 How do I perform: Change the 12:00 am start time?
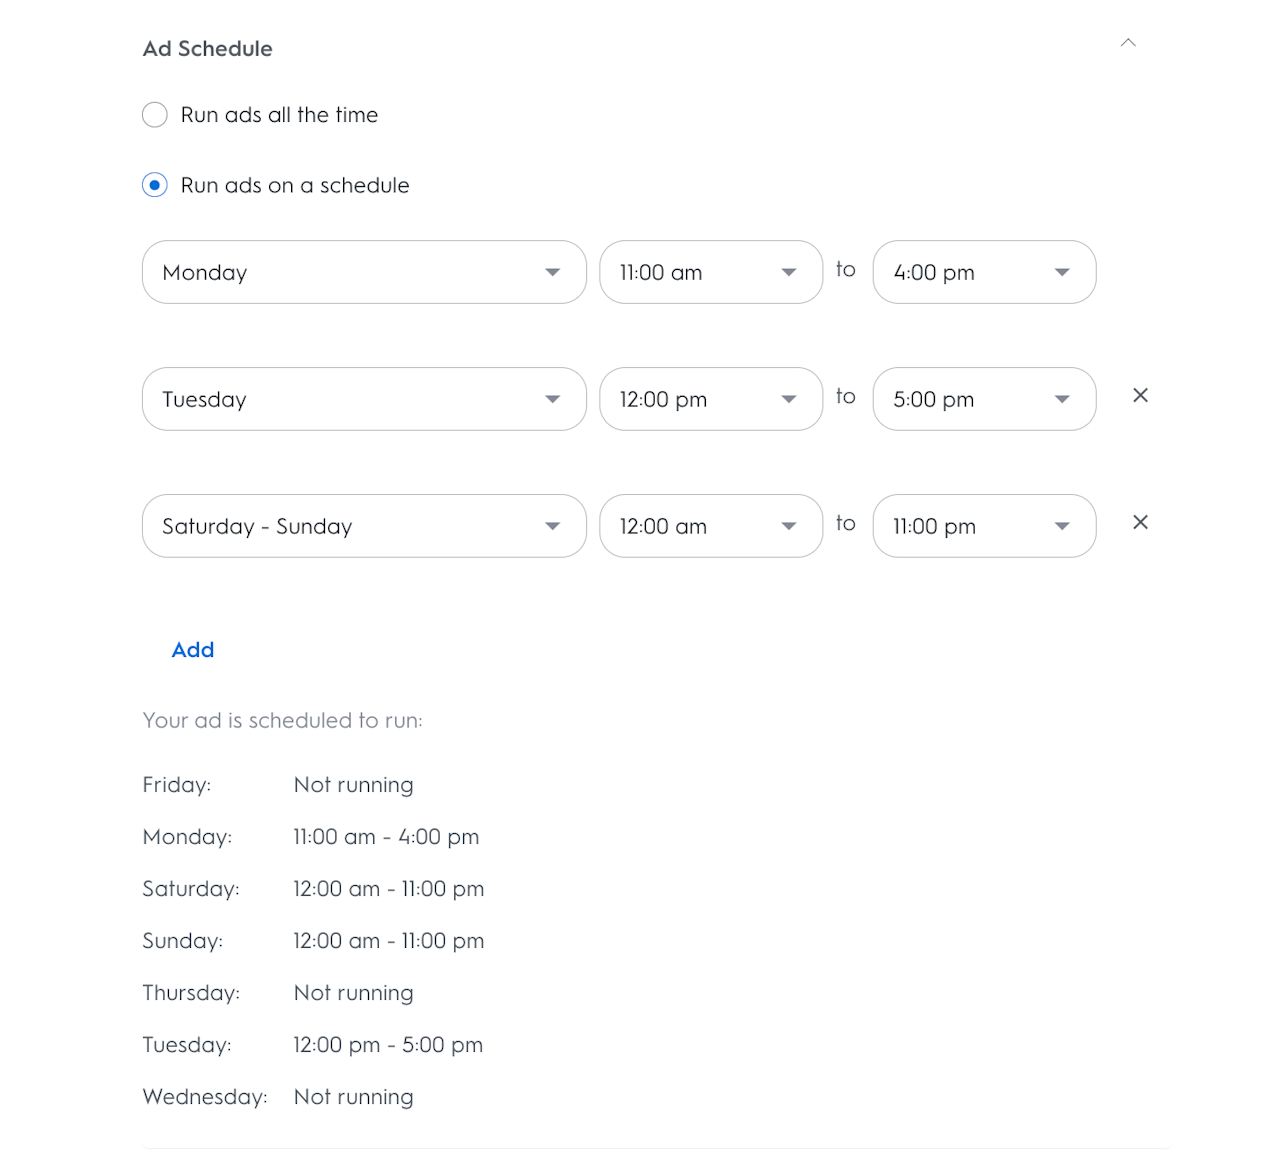pos(710,526)
